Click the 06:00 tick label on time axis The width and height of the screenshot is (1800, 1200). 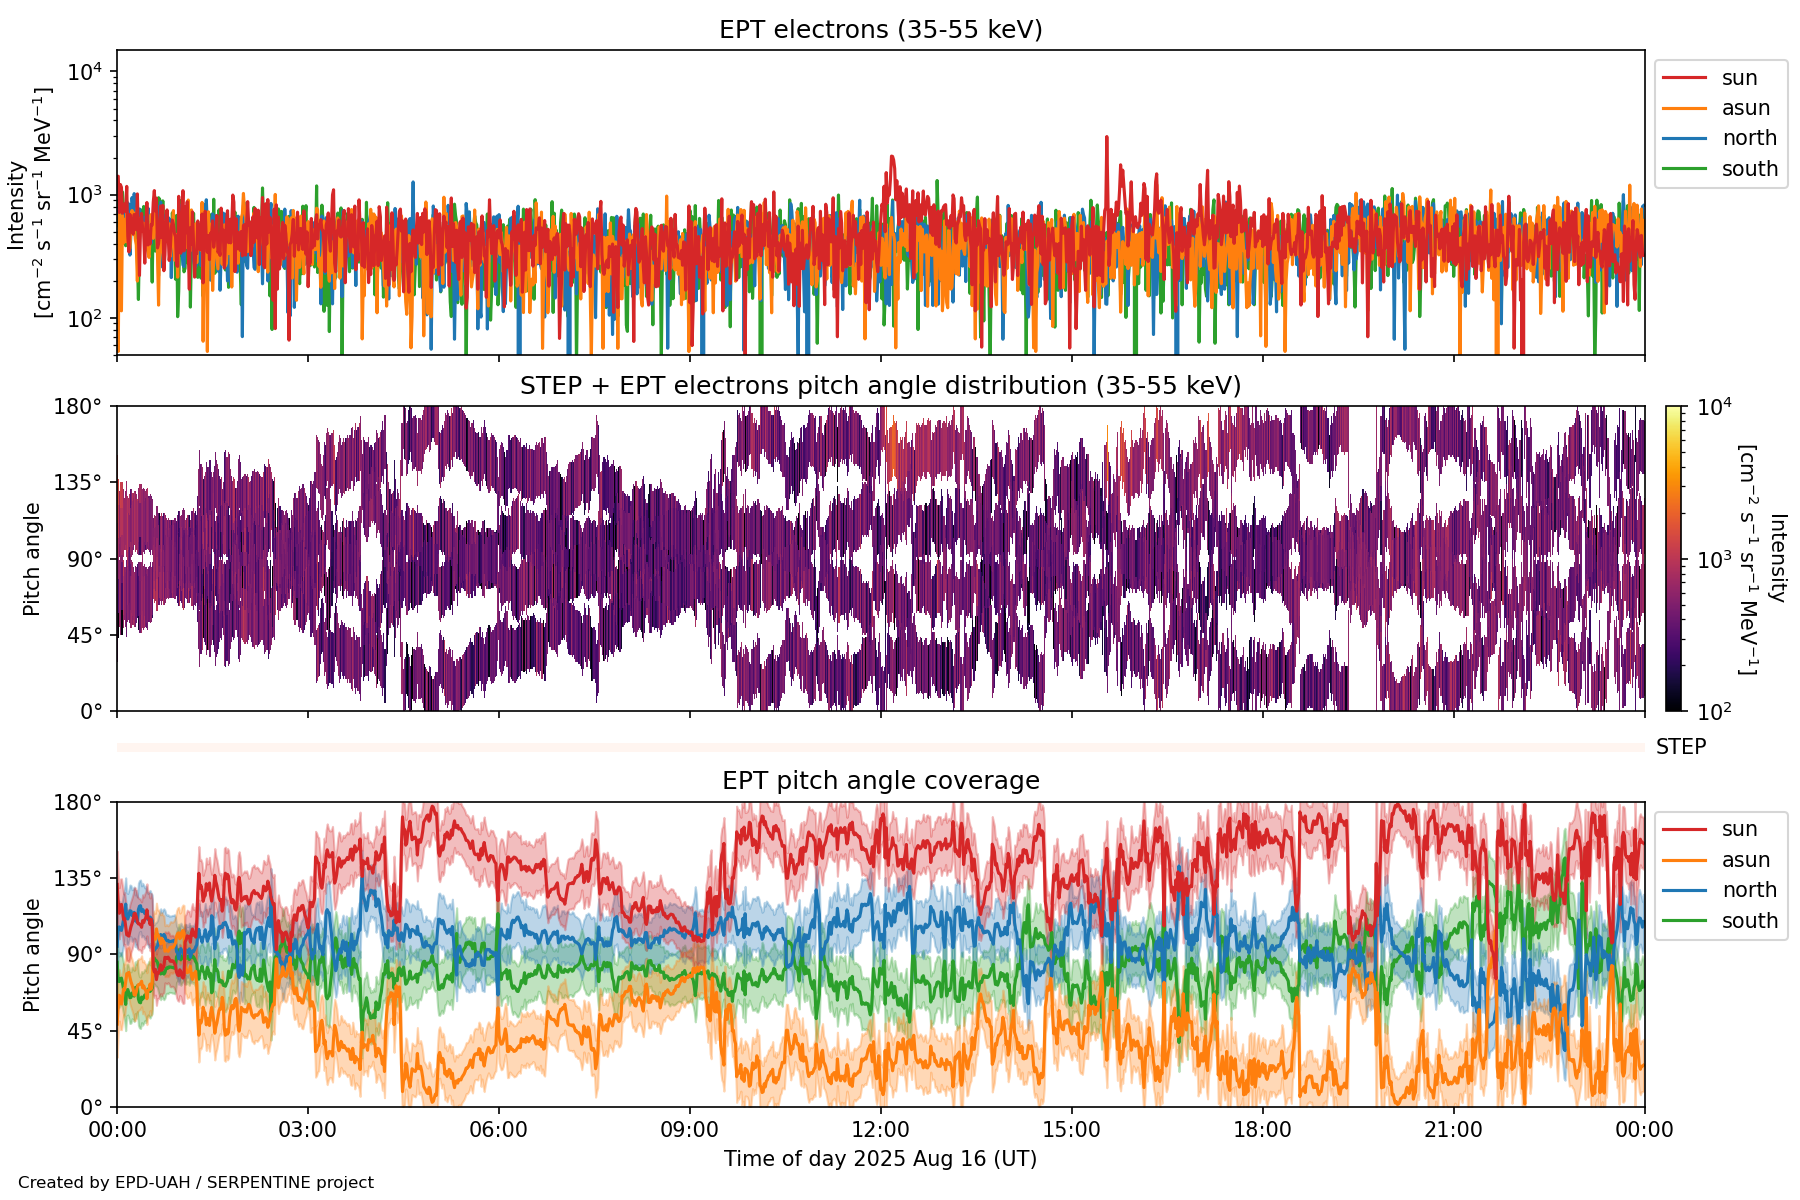tap(498, 1130)
